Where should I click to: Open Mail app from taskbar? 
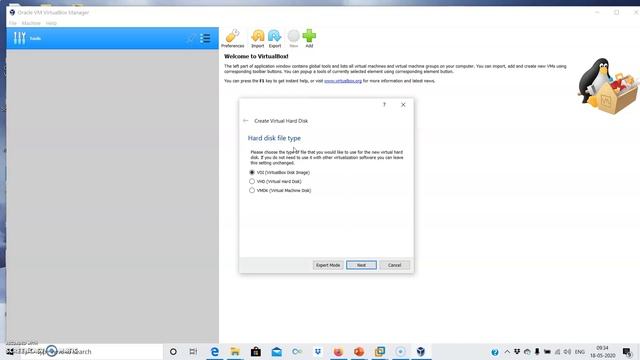click(x=276, y=351)
